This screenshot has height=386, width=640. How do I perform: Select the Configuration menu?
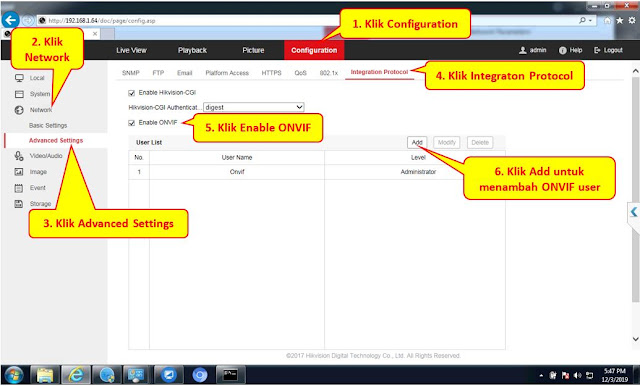314,50
